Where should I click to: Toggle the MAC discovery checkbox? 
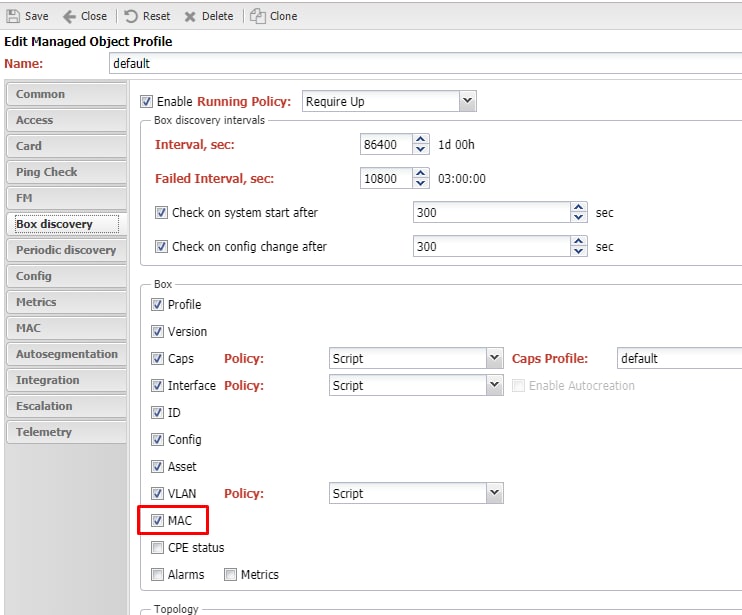coord(157,520)
